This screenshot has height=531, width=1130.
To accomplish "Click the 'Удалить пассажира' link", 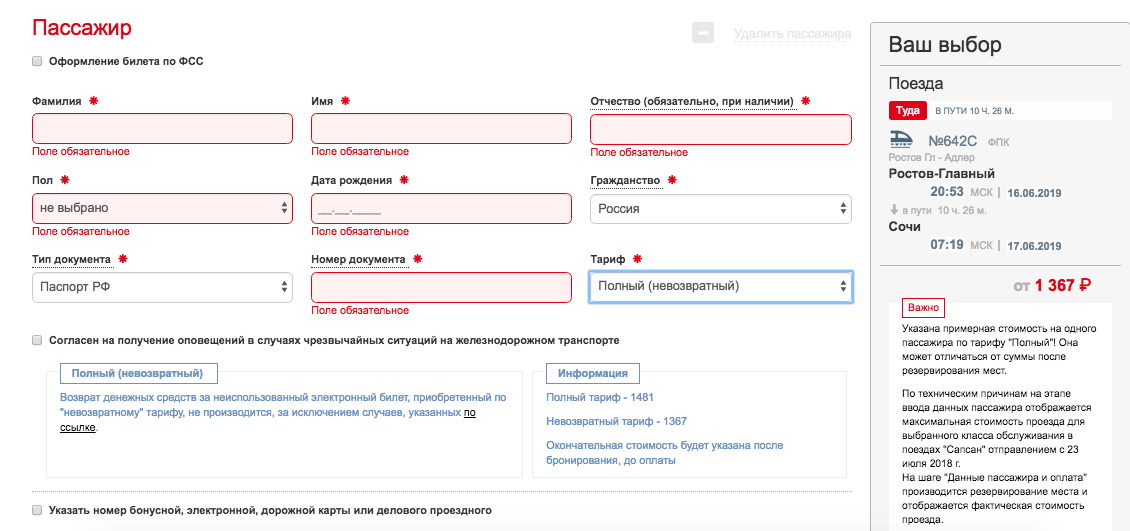I will tap(793, 34).
